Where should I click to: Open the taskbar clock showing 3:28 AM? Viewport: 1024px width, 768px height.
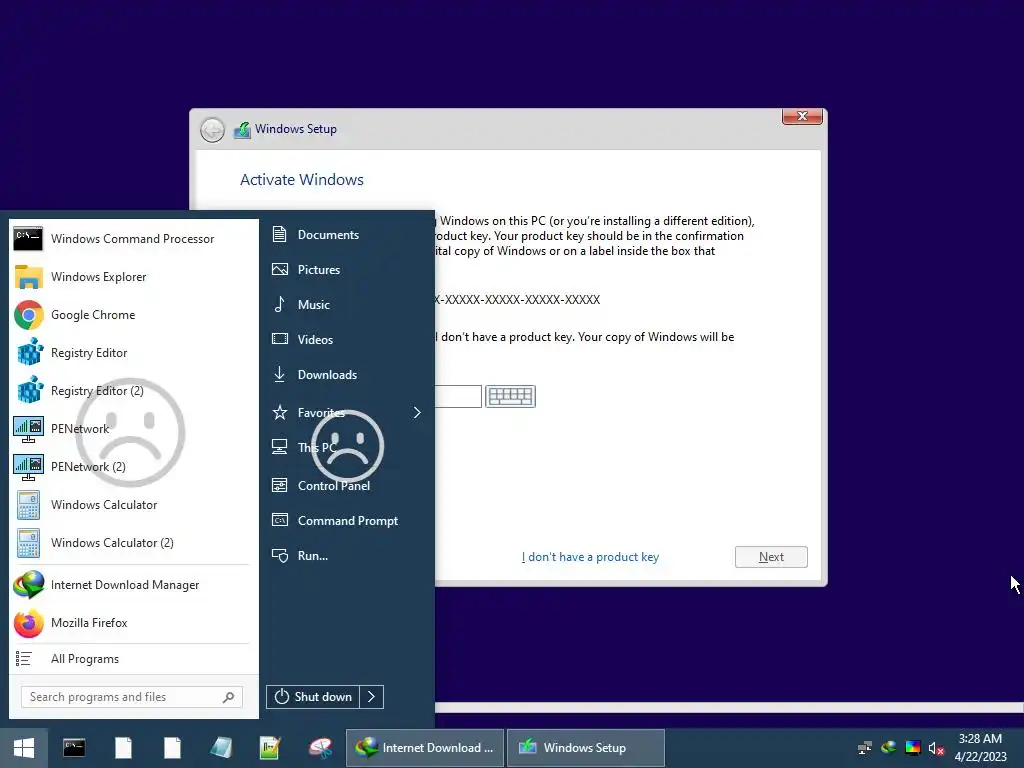point(980,748)
